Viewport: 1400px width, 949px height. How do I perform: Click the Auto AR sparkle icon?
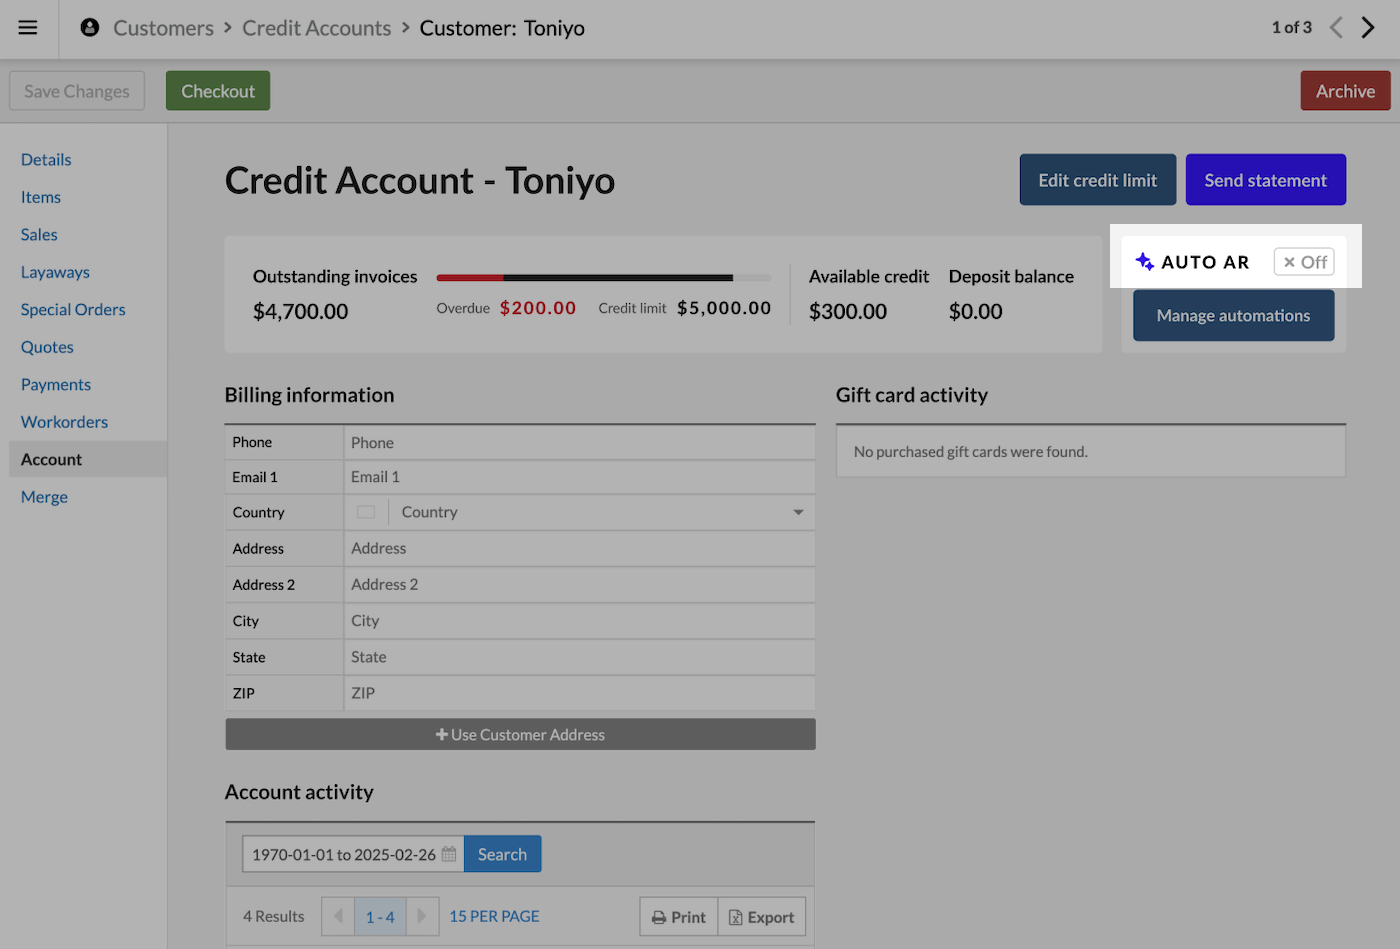click(x=1145, y=262)
